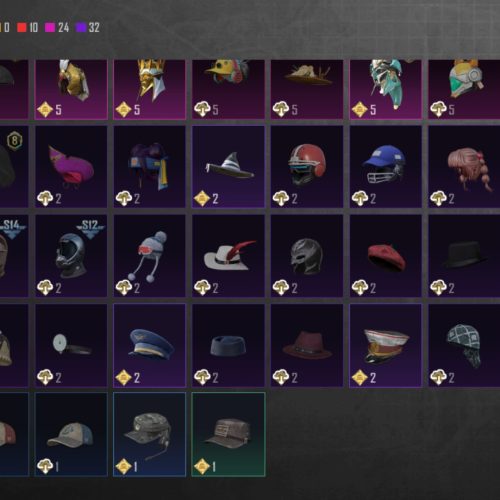Select the pom-pom winter beanie
500x500 pixels.
tap(150, 256)
